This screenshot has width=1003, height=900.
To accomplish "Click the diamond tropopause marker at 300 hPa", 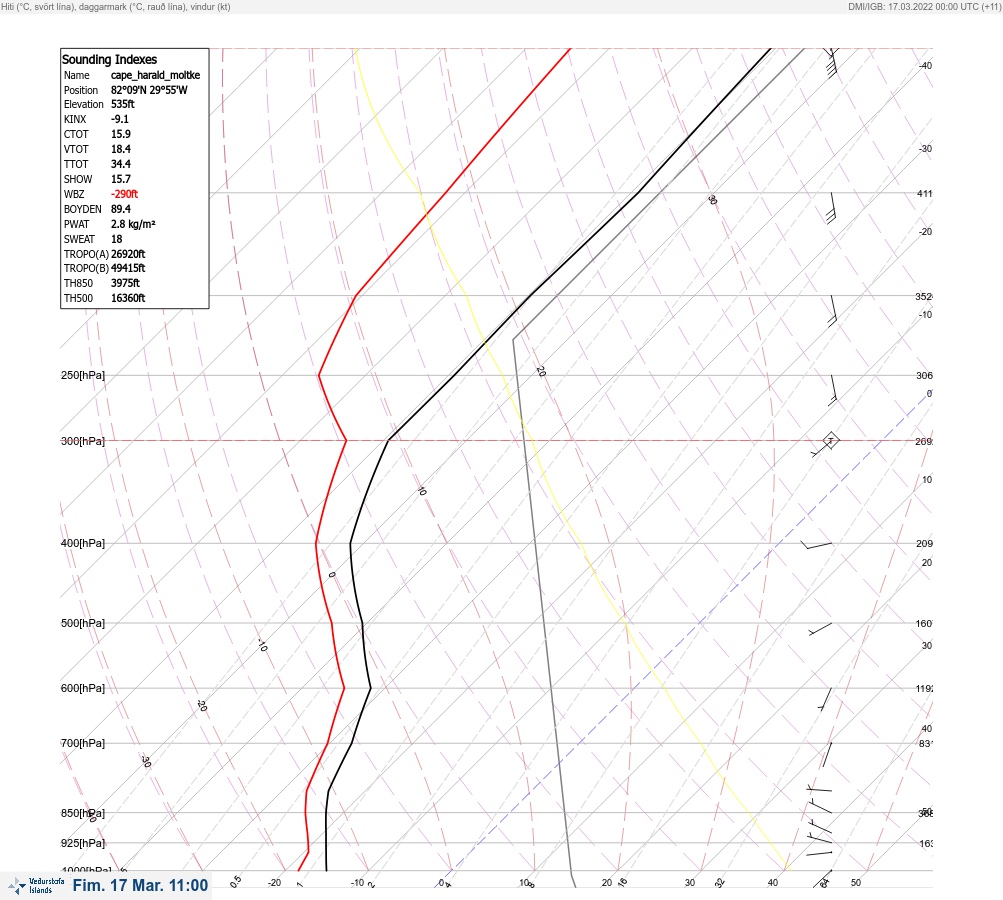I will coord(830,440).
